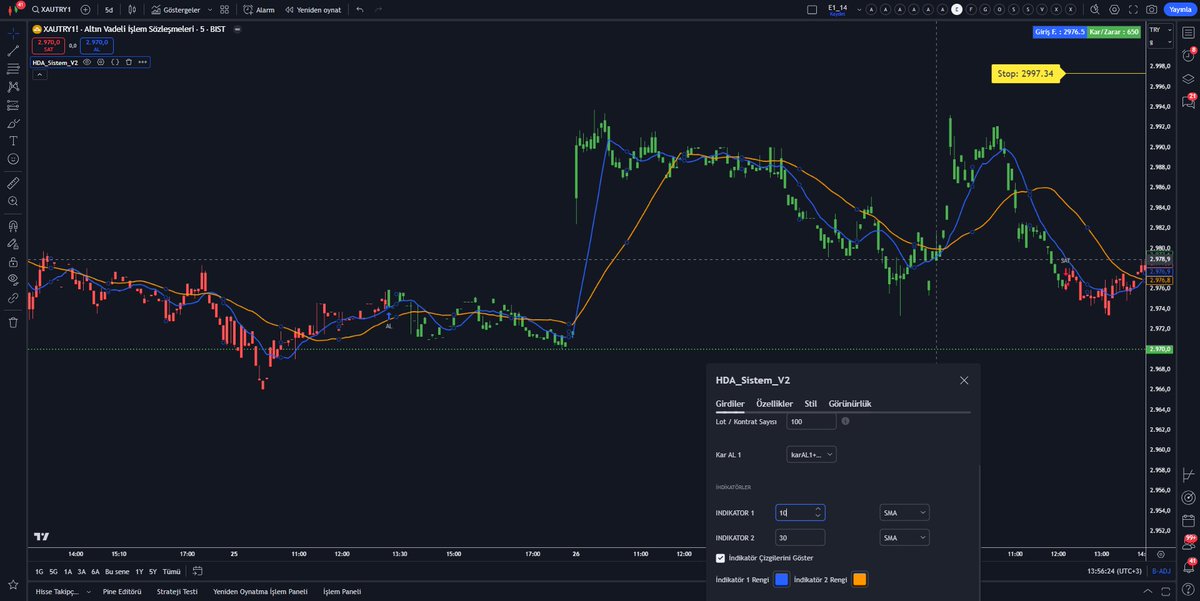Open INDIKATOR 2 SMA type dropdown

(x=904, y=538)
